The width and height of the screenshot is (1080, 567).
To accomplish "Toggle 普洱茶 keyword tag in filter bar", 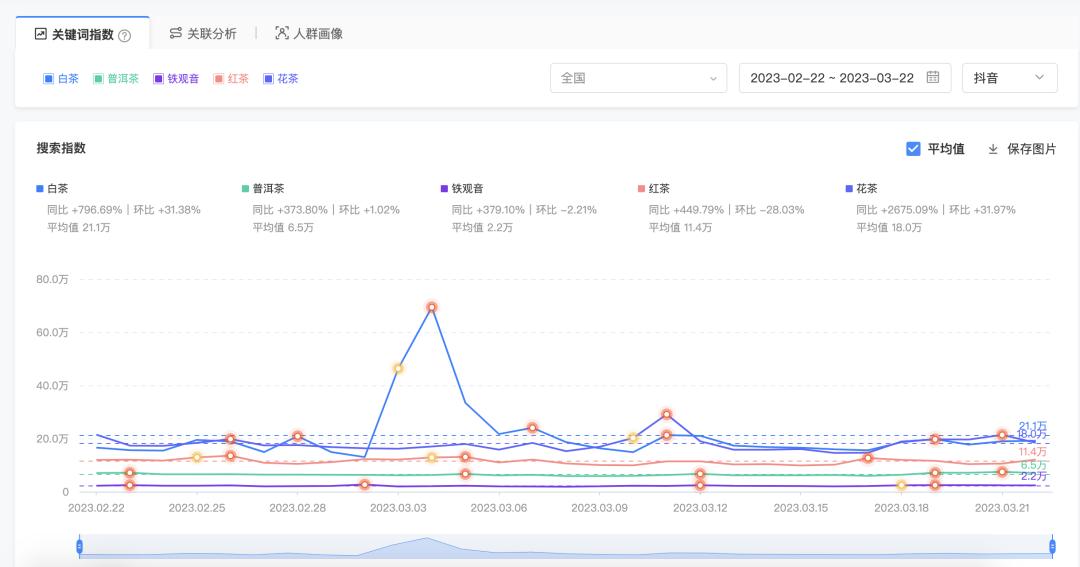I will [x=115, y=78].
